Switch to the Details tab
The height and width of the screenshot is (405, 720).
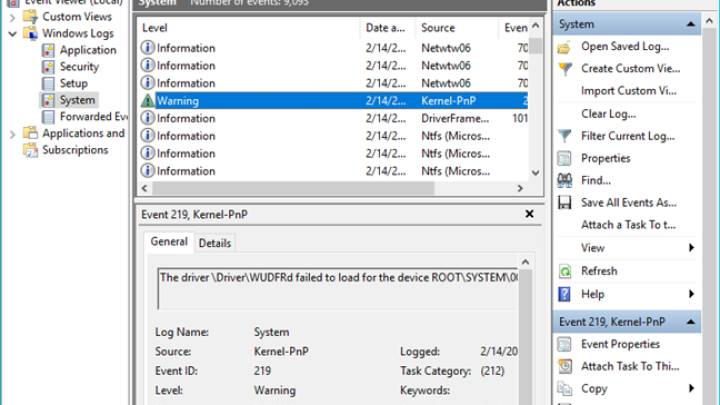point(214,243)
